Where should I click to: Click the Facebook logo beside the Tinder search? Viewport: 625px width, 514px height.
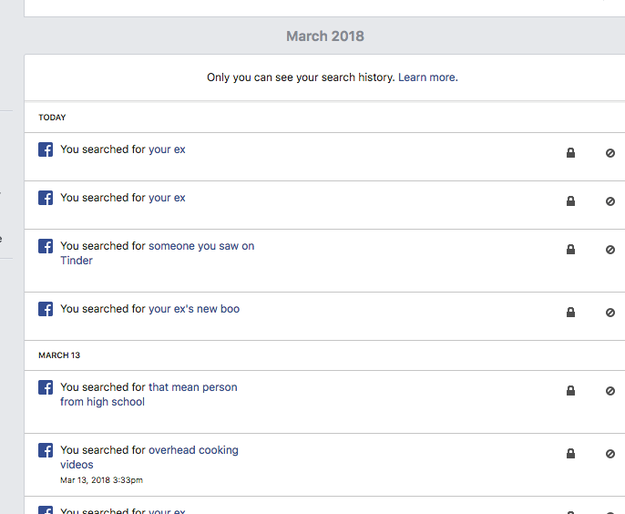point(46,246)
